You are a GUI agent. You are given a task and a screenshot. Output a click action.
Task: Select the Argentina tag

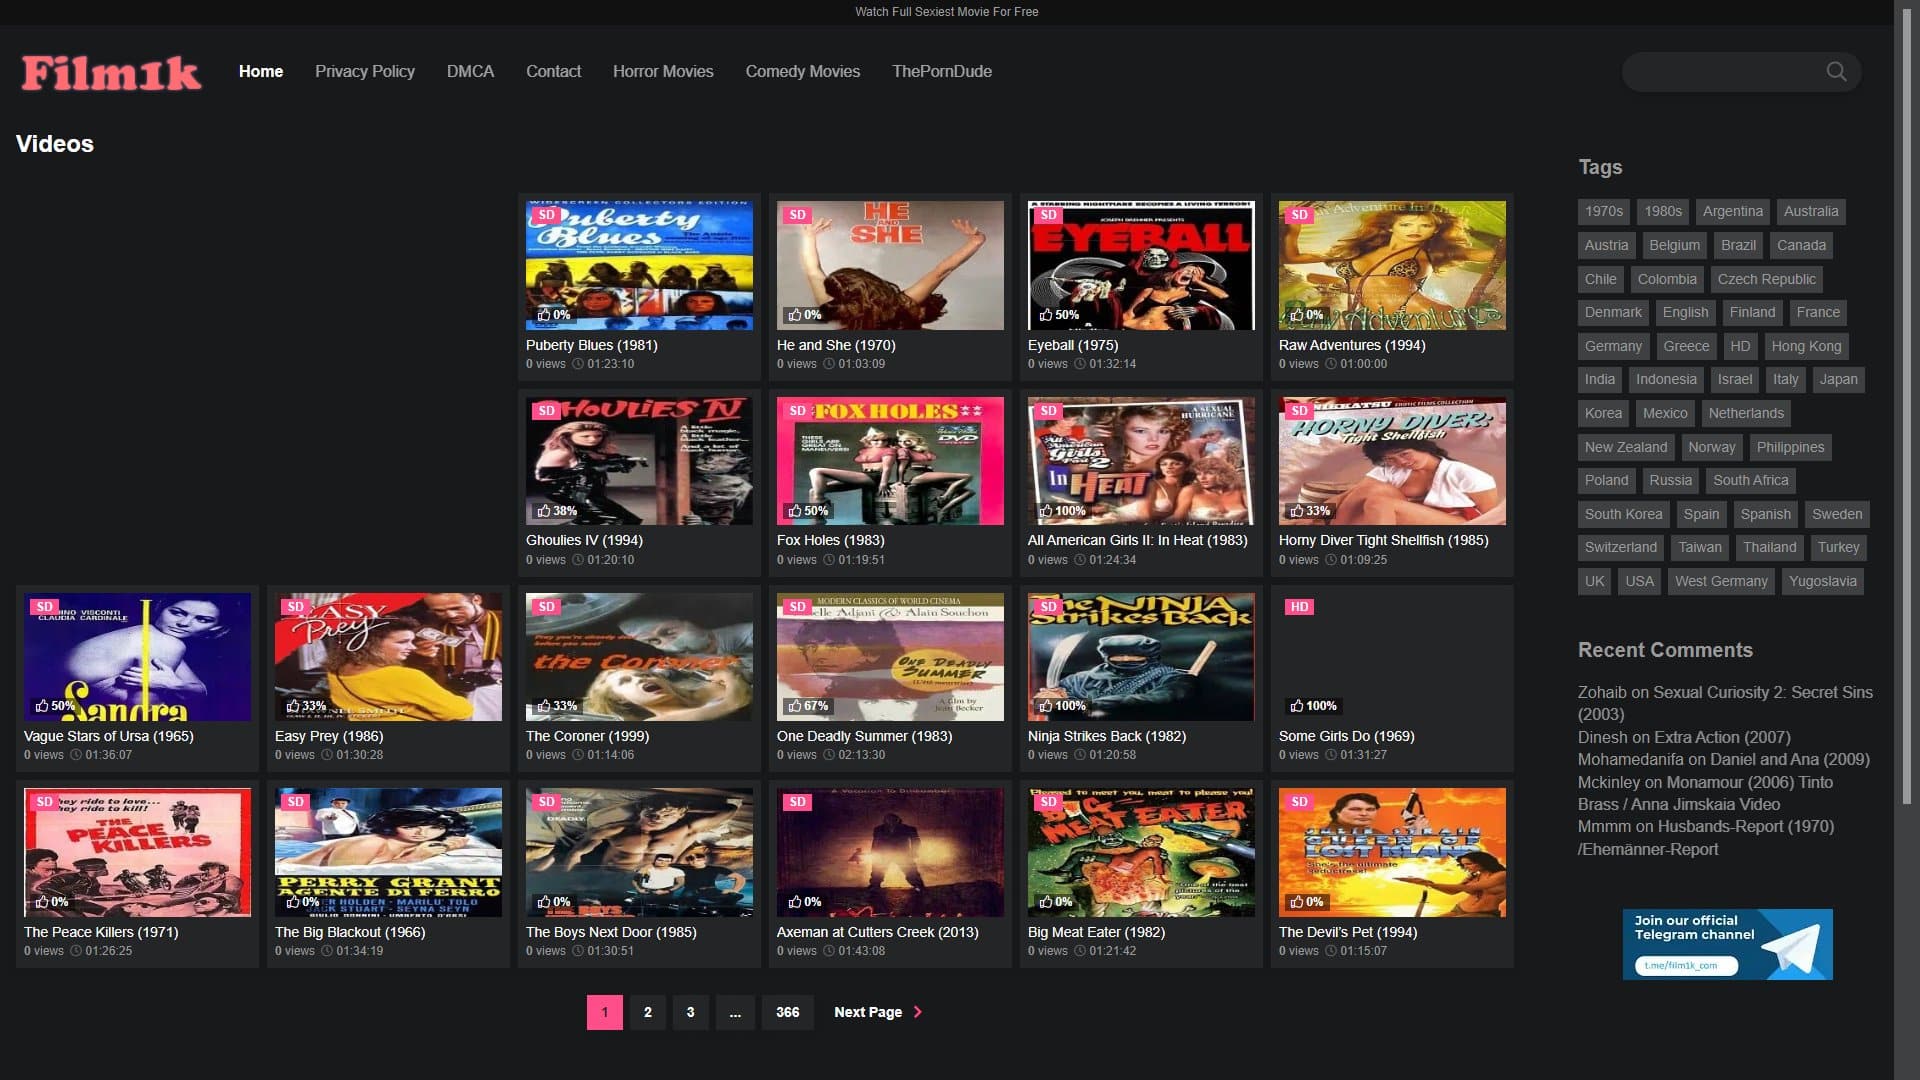click(1733, 212)
